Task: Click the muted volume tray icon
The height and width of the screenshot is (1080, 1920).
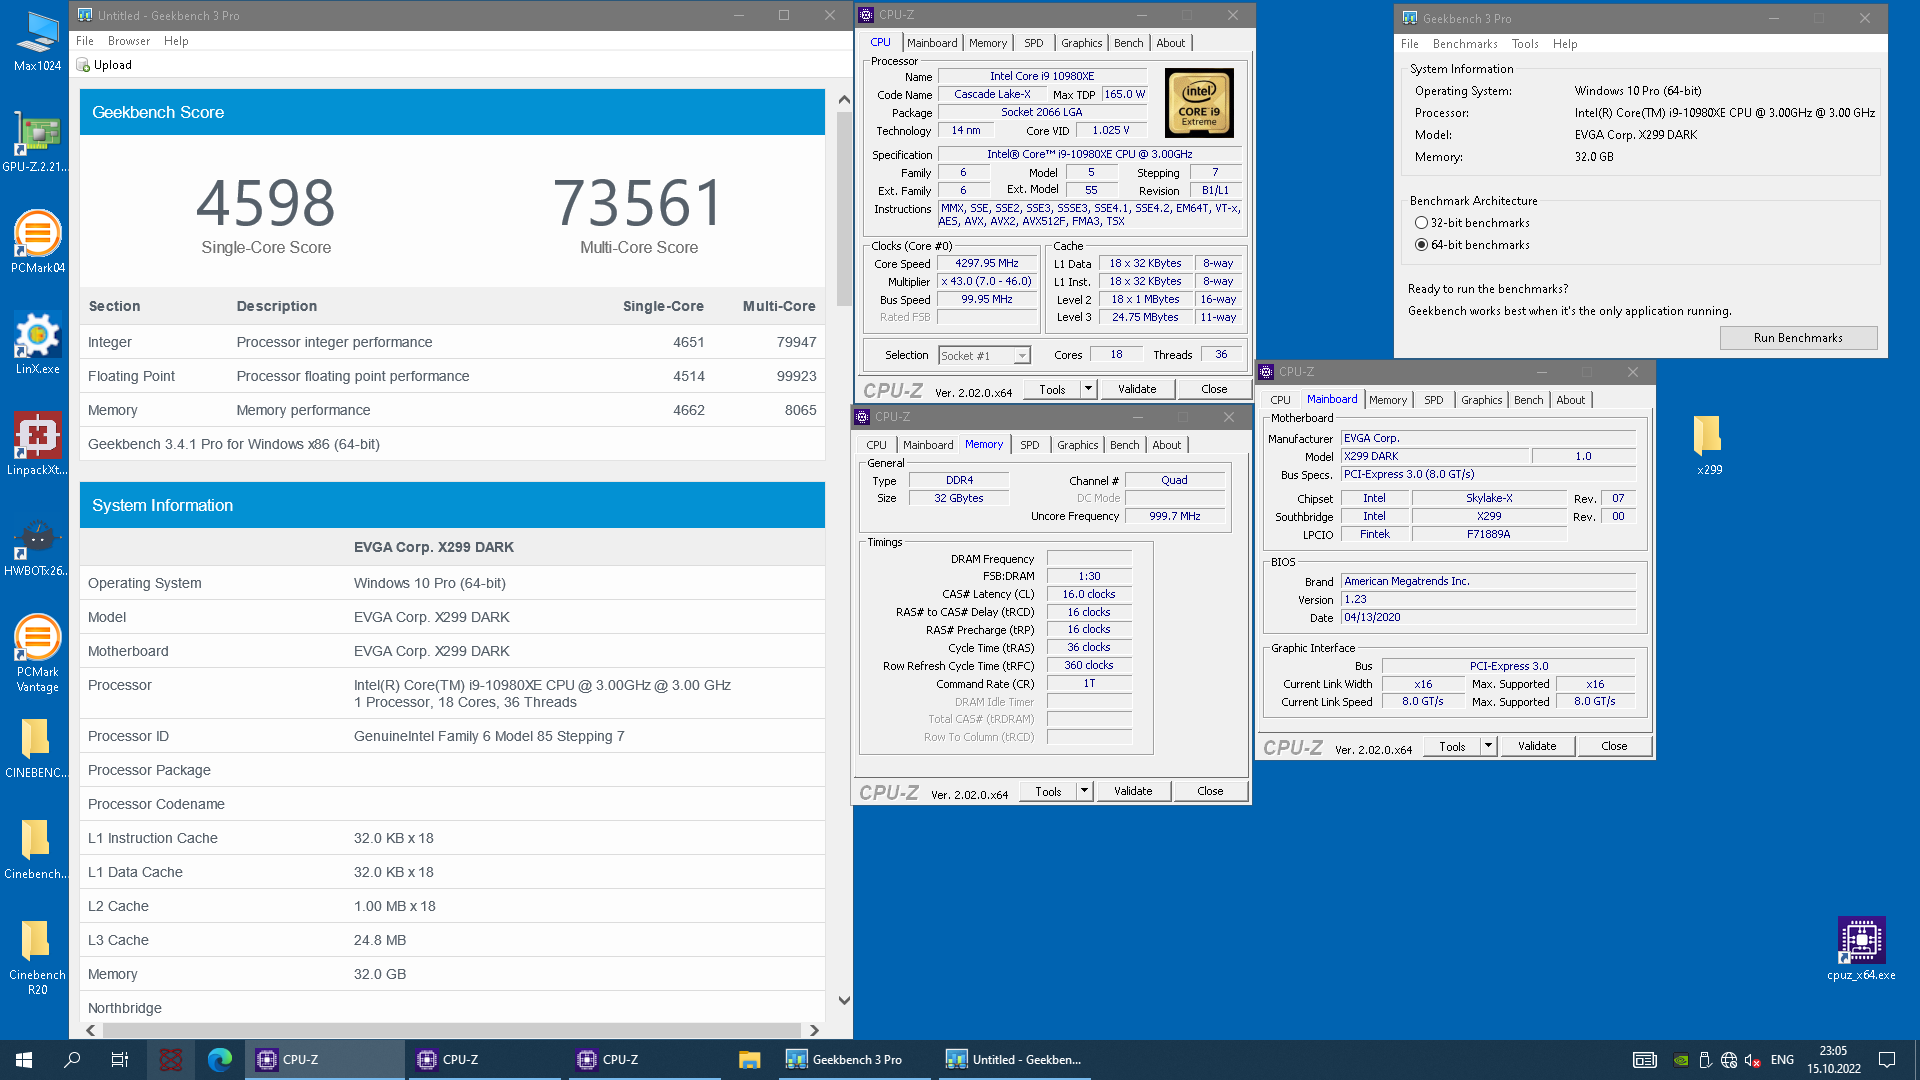Action: tap(1752, 1060)
